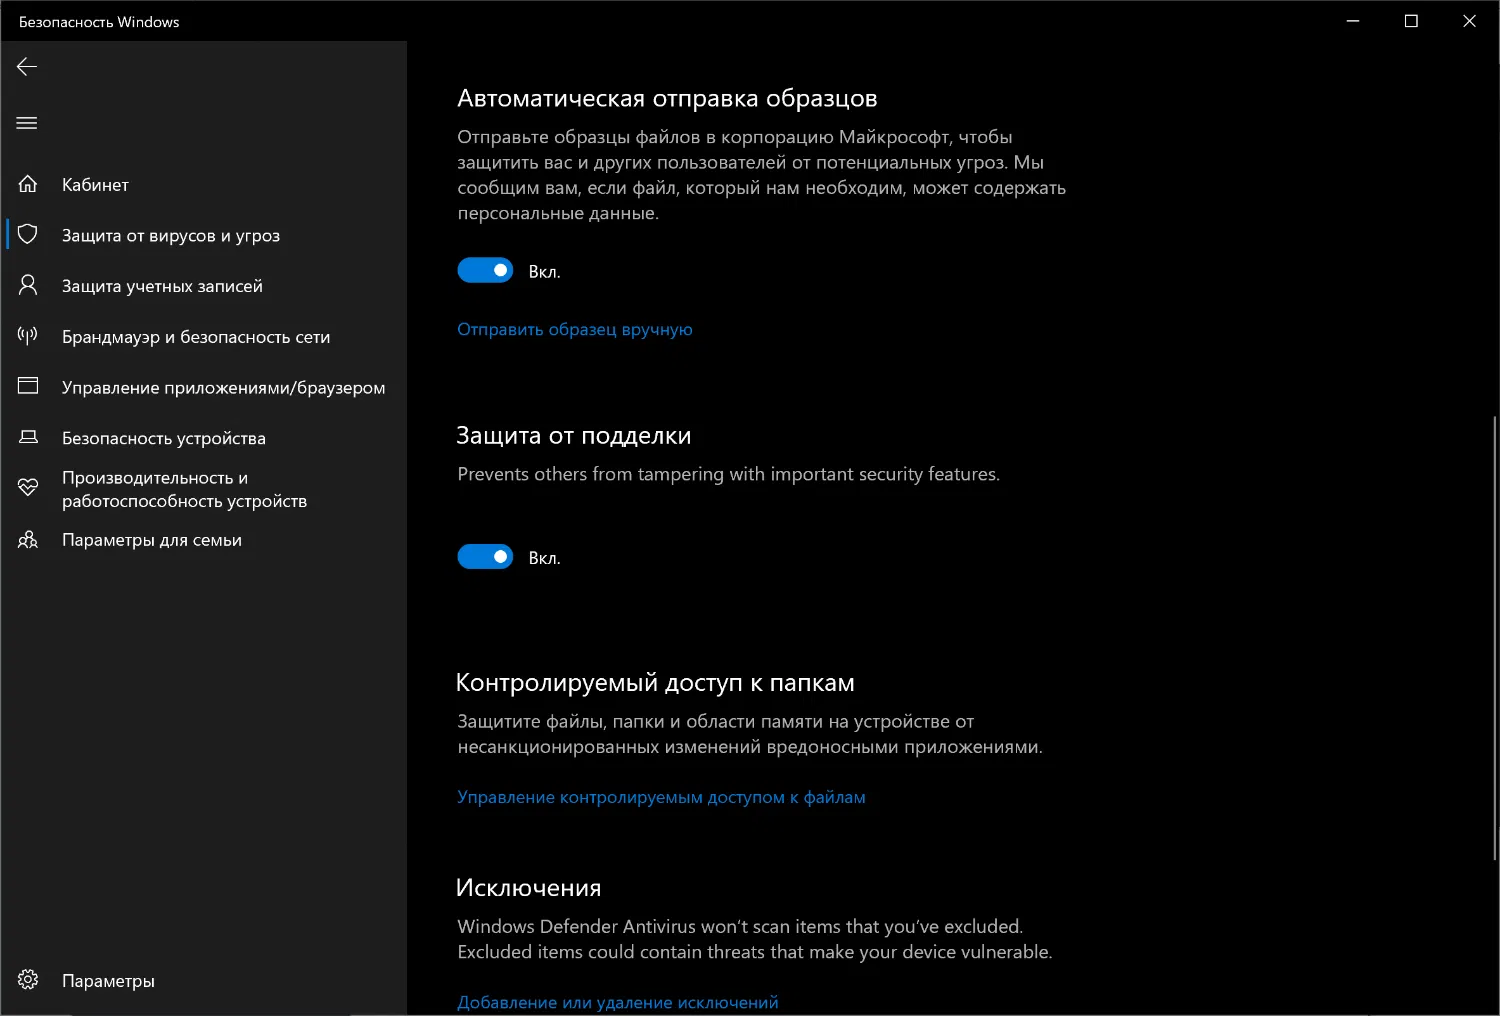This screenshot has height=1016, width=1500.
Task: Open the Кабинет home icon
Action: (28, 184)
